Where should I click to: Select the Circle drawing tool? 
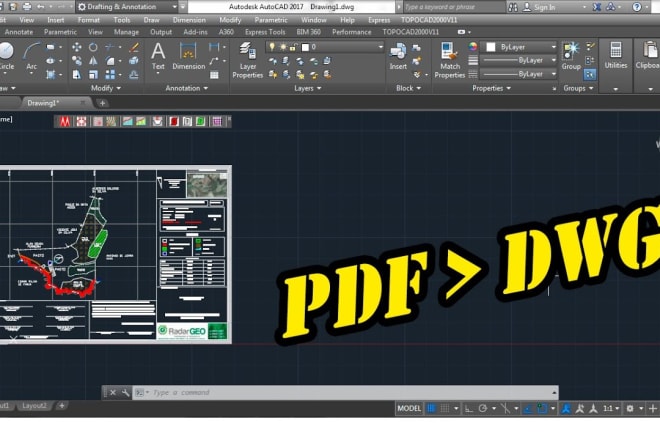point(6,55)
